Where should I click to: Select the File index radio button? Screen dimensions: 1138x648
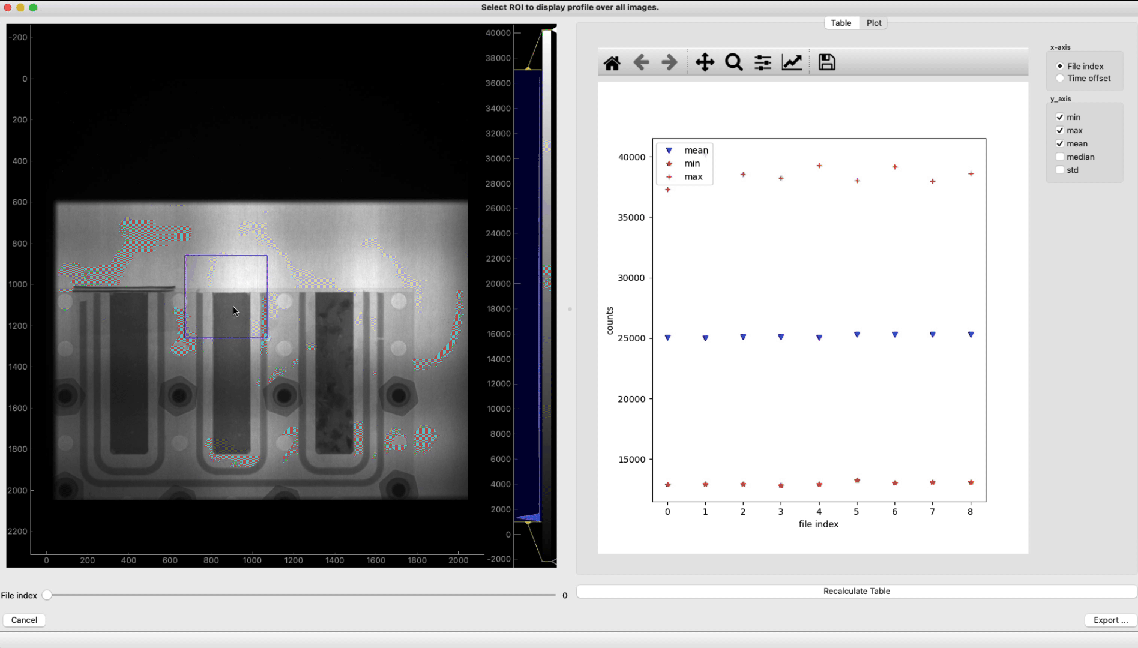tap(1060, 66)
